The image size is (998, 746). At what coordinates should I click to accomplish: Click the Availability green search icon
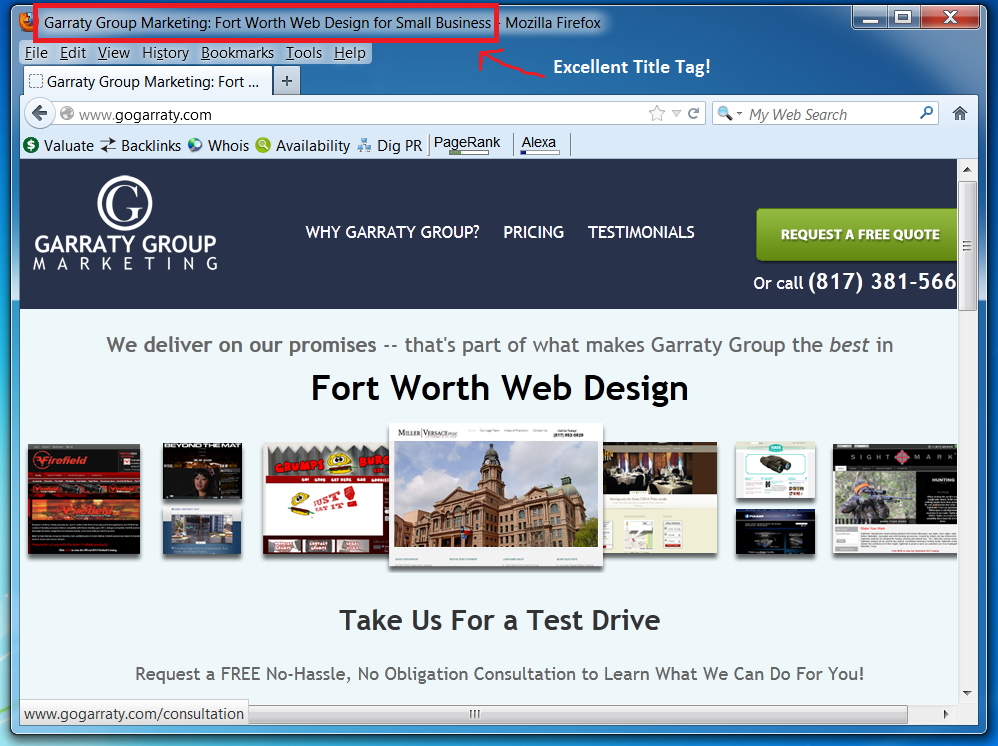263,145
